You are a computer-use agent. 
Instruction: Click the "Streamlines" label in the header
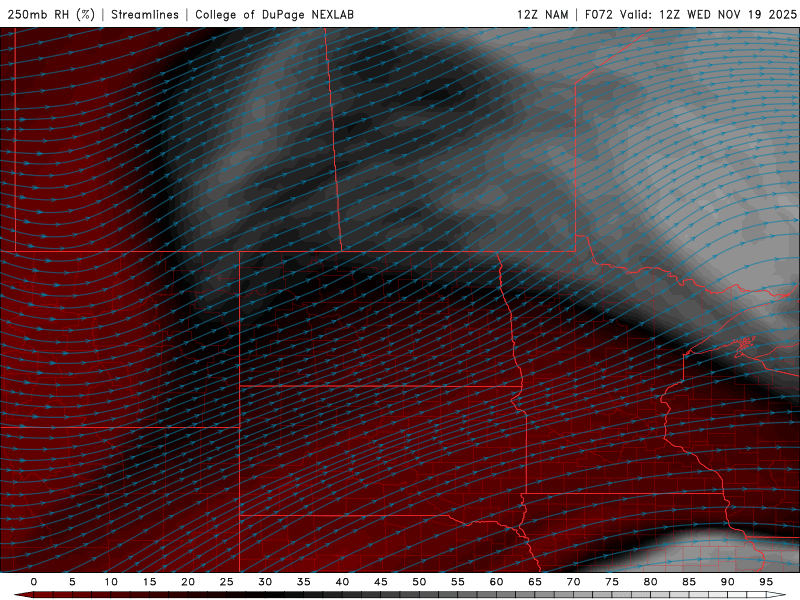coord(145,14)
